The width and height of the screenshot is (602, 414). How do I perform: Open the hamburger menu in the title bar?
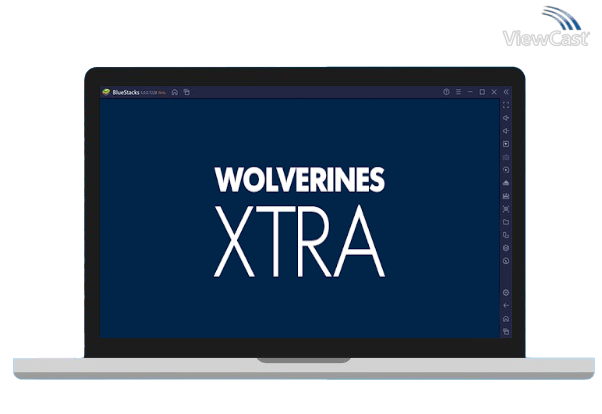point(458,92)
